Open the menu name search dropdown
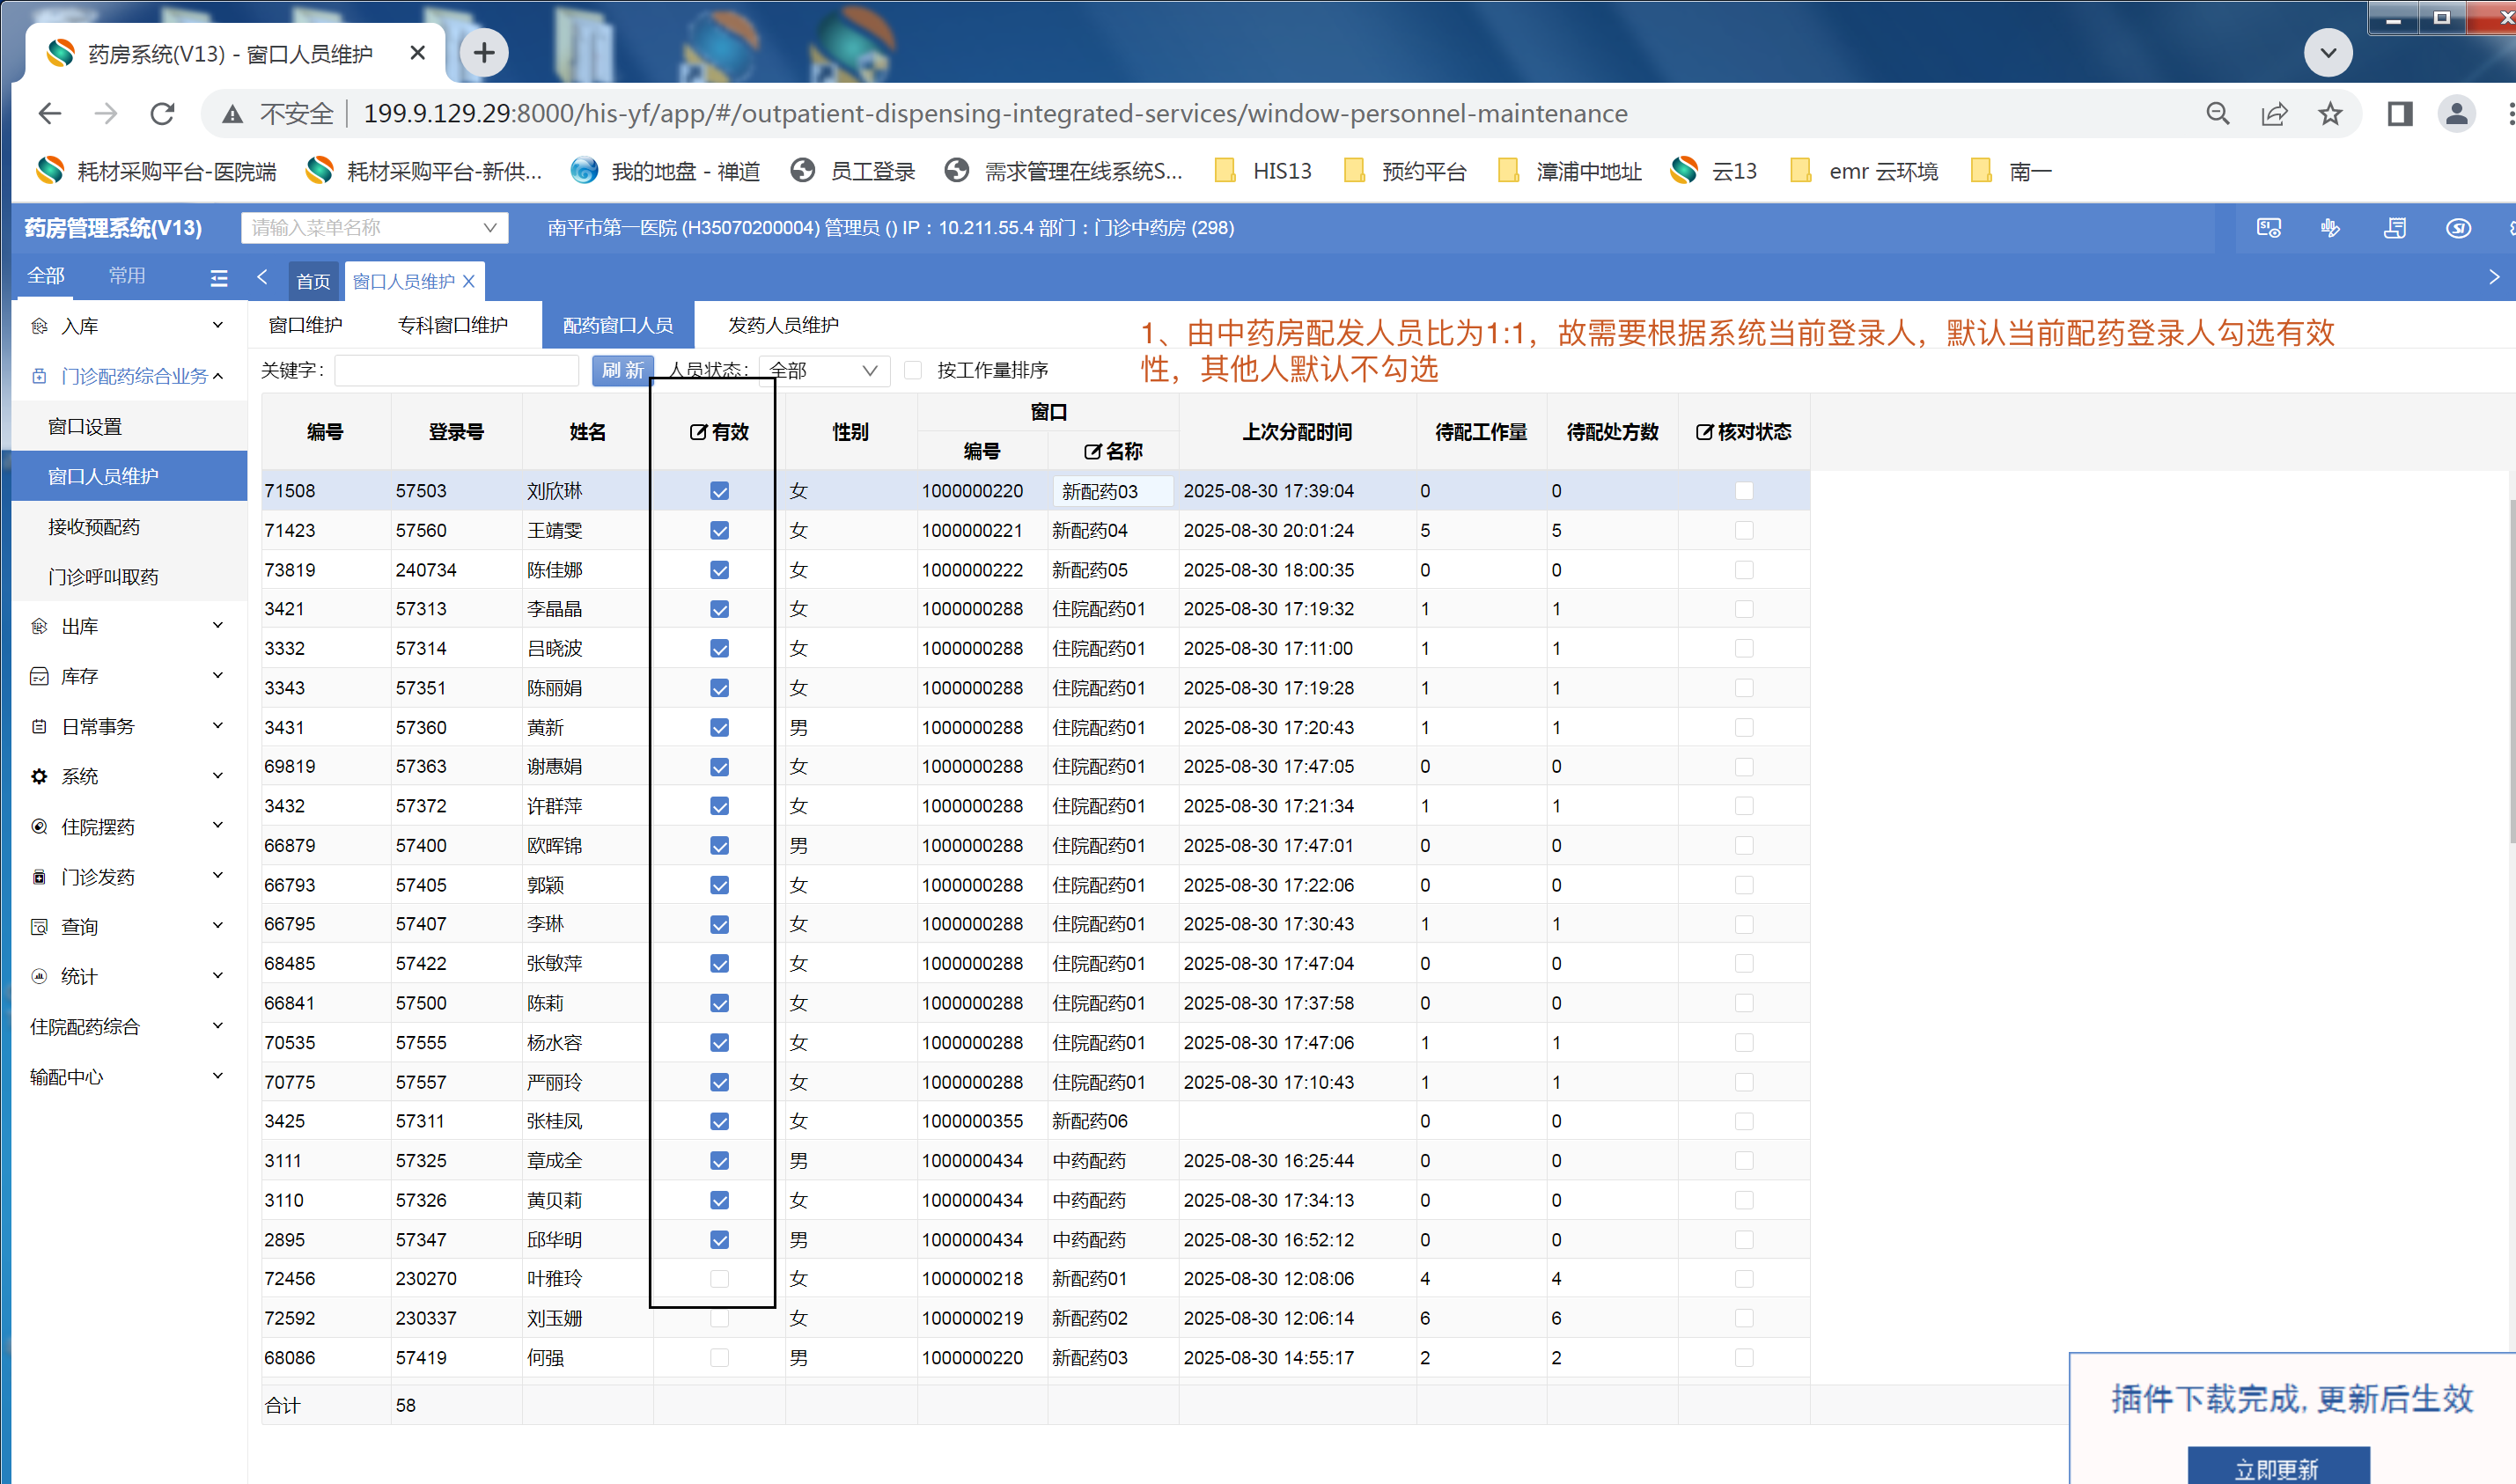2516x1484 pixels. (x=374, y=228)
